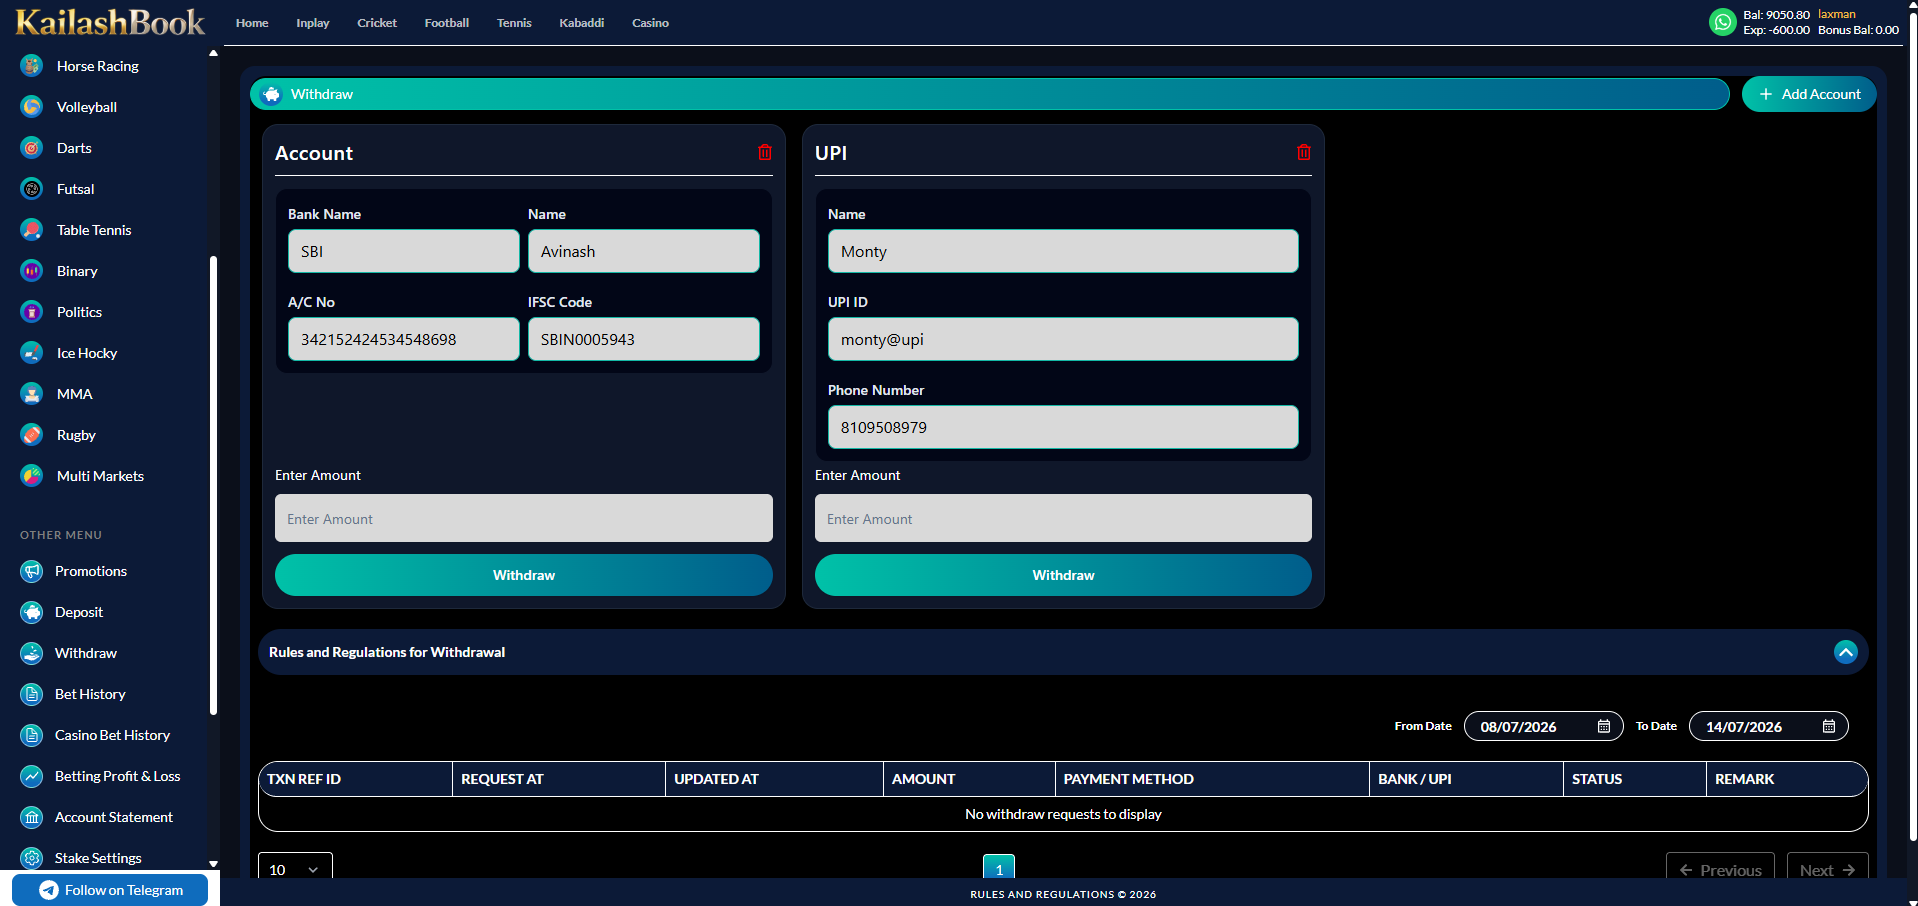Image resolution: width=1918 pixels, height=906 pixels.
Task: Click the UPI ID field monty@upi
Action: tap(1063, 339)
